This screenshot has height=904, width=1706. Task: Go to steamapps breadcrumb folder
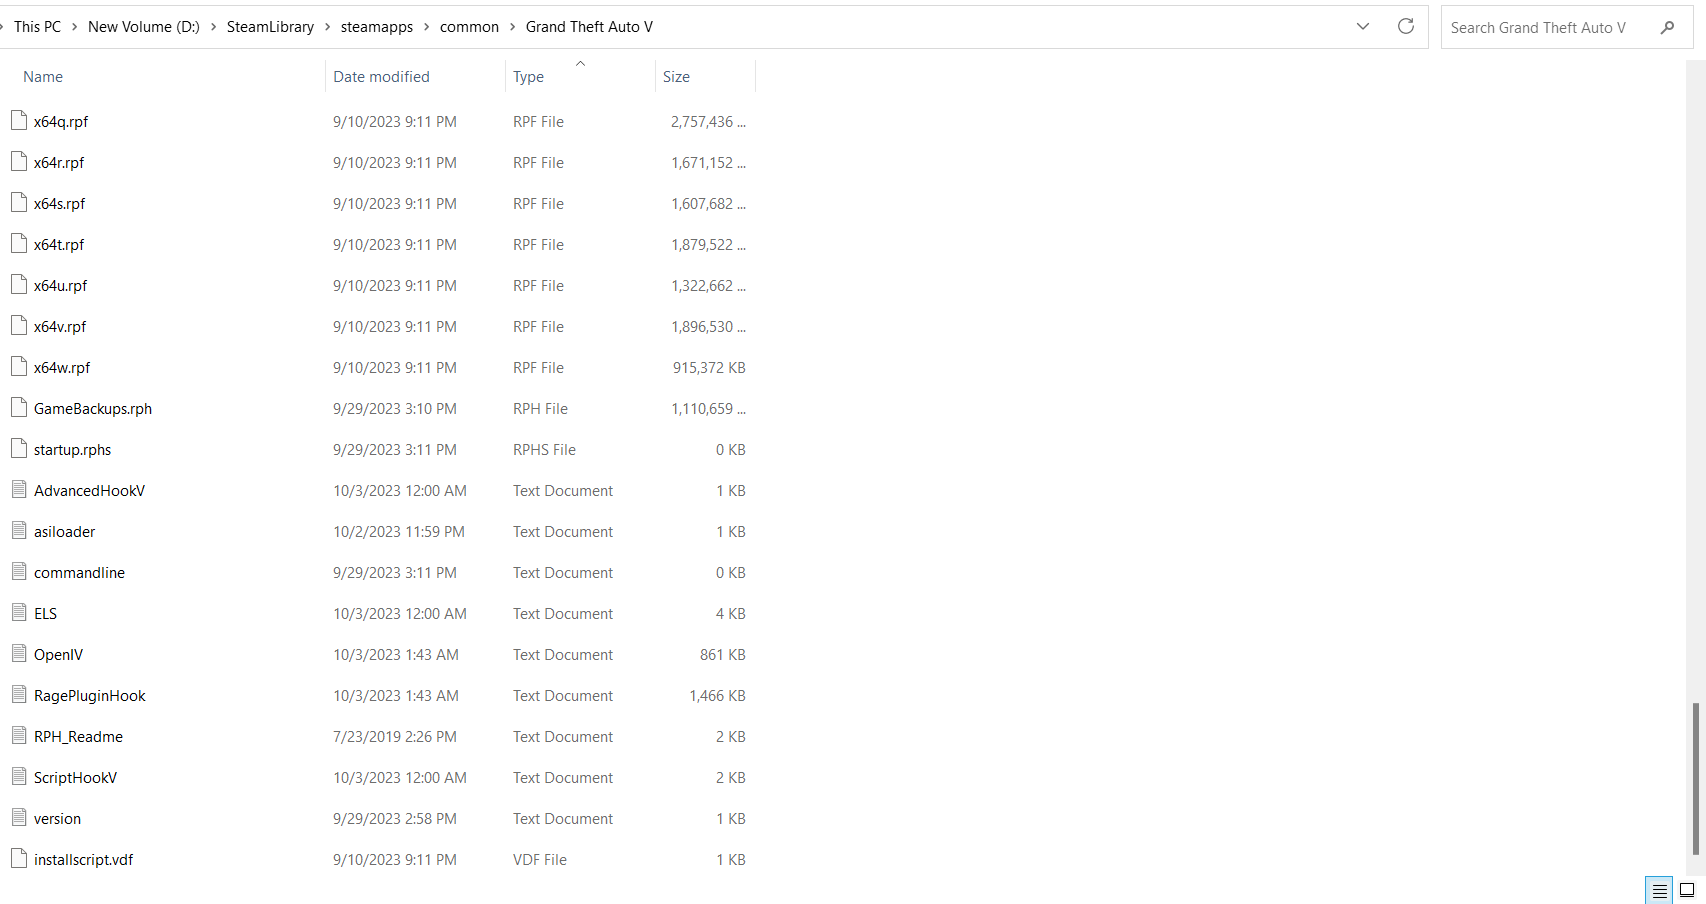377,27
